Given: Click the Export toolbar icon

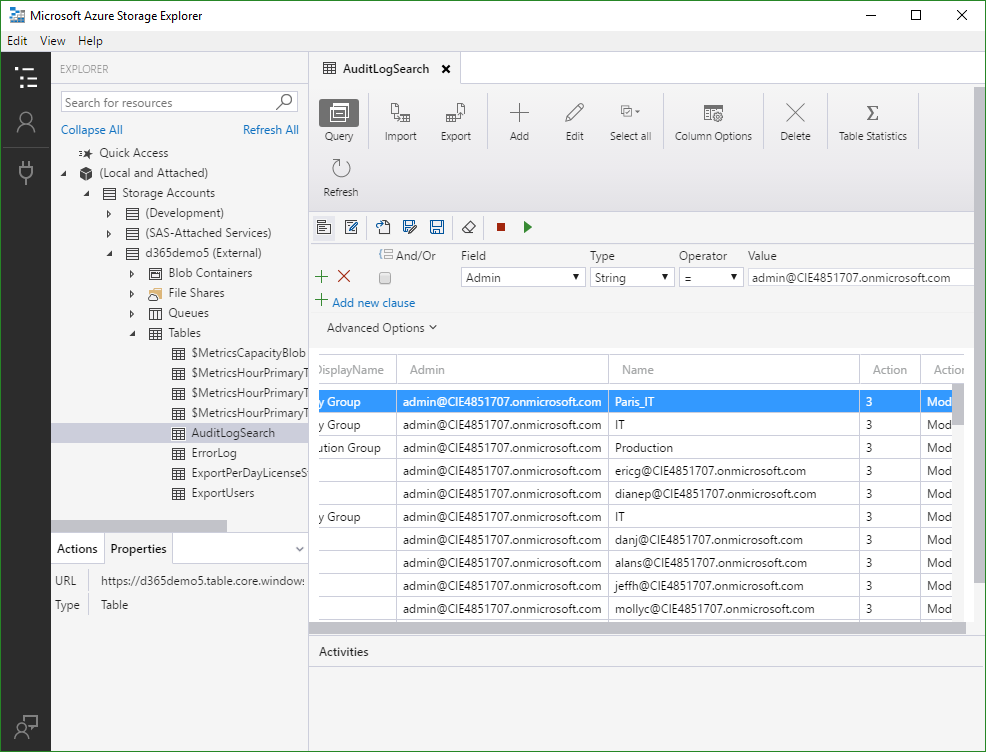Looking at the screenshot, I should coord(455,113).
